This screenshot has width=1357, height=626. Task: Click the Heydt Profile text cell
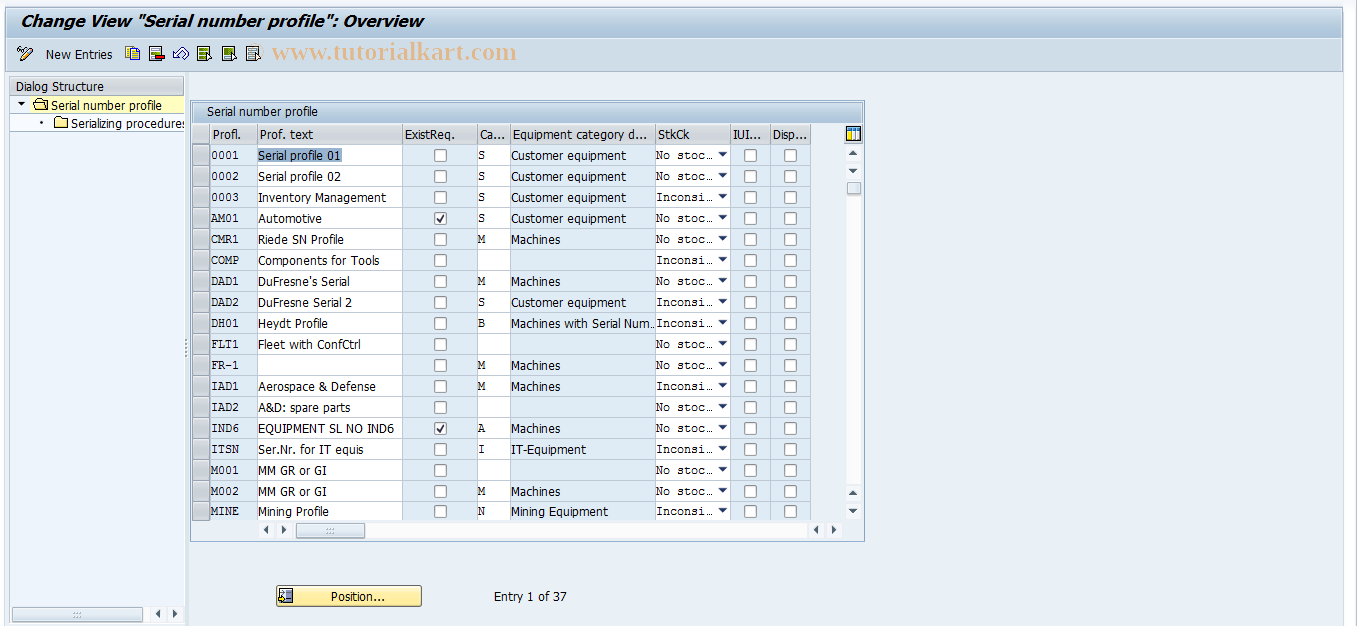[x=329, y=323]
